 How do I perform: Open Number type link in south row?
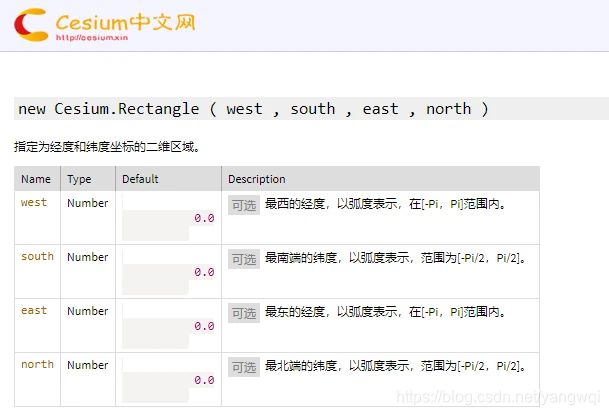coord(88,257)
